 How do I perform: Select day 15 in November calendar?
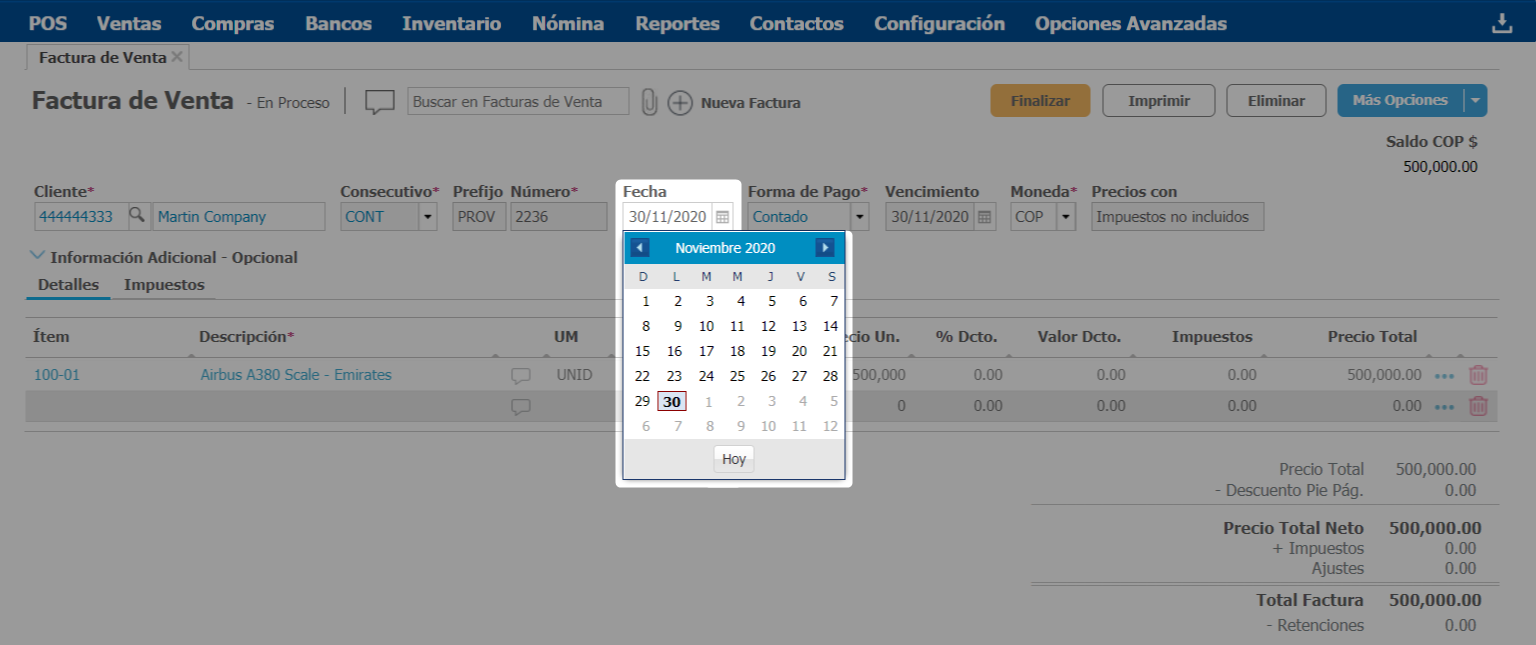pyautogui.click(x=643, y=351)
